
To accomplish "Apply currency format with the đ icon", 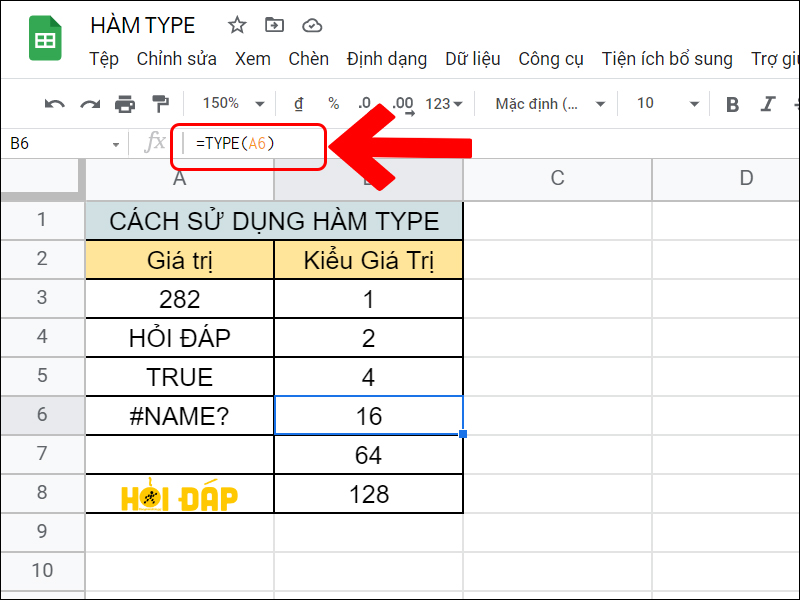I will [299, 104].
